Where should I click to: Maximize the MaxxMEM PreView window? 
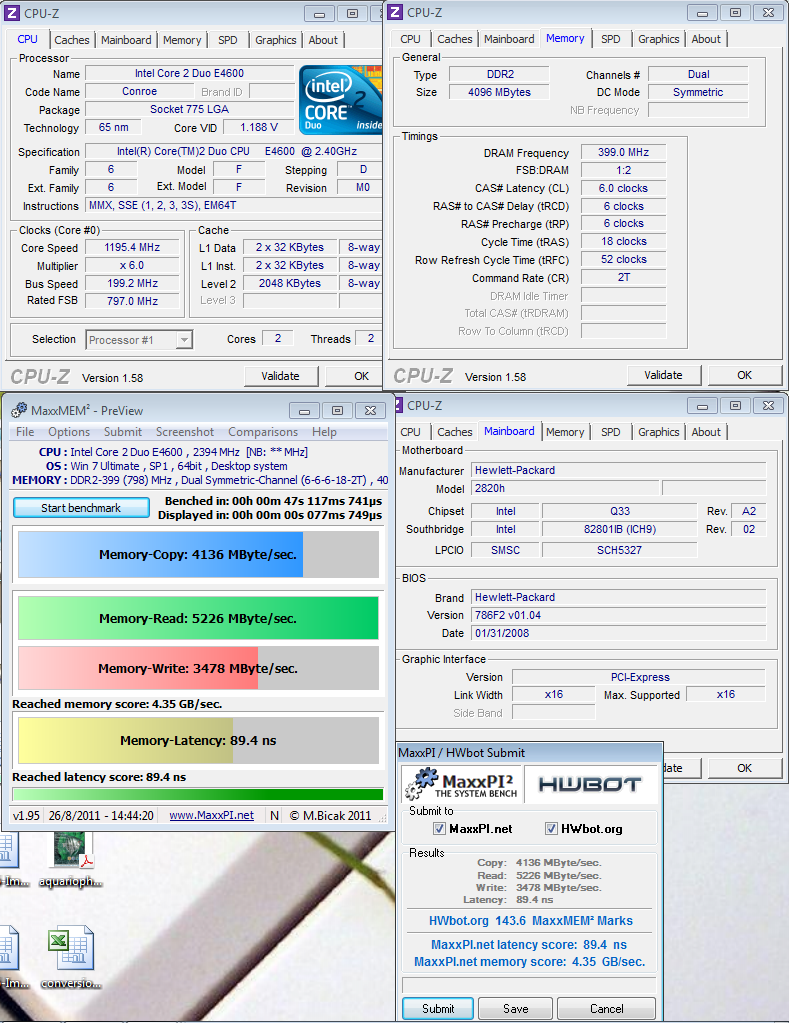338,411
